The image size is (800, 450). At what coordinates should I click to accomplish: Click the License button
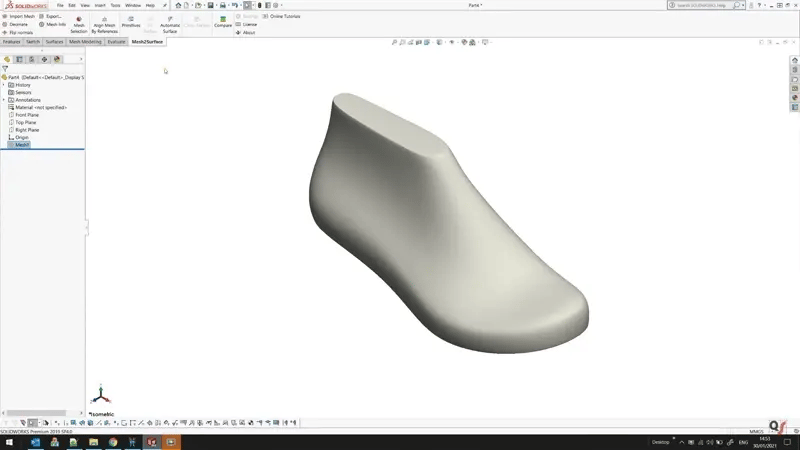pos(248,24)
